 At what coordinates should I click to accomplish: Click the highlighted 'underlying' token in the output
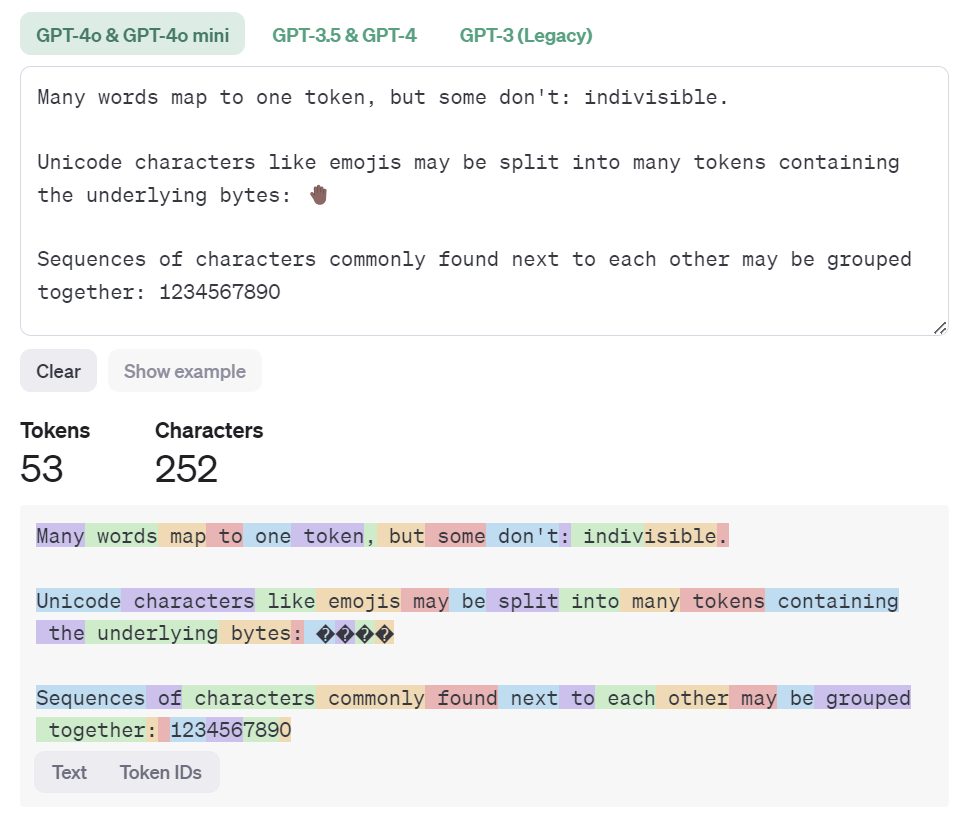[x=152, y=633]
